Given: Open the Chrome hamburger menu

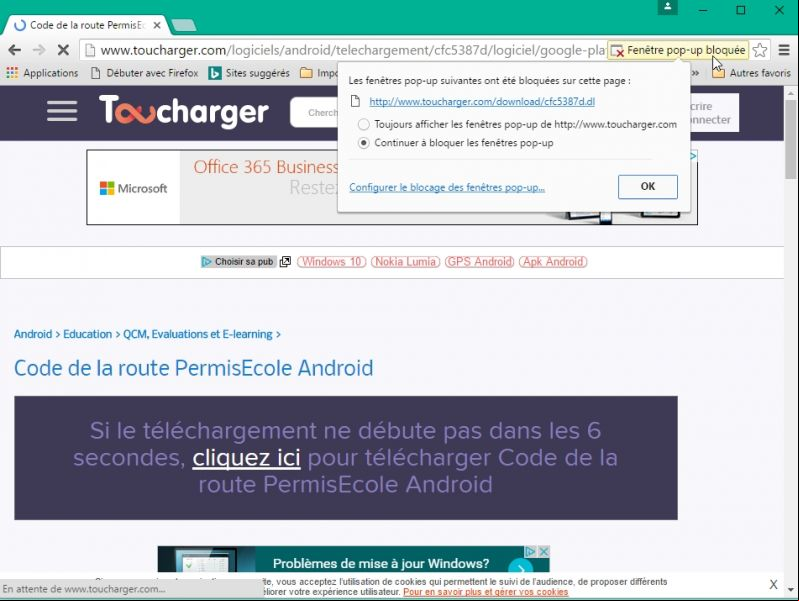Looking at the screenshot, I should 784,50.
